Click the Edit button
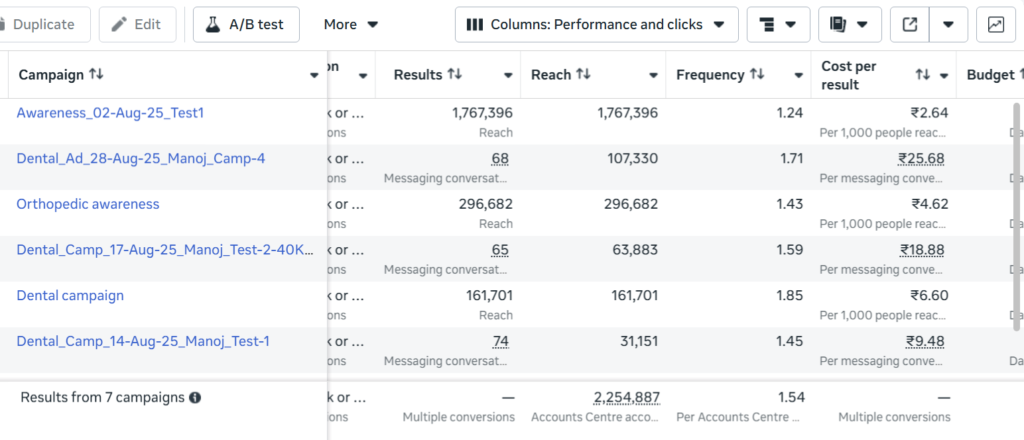Image resolution: width=1024 pixels, height=440 pixels. 137,24
